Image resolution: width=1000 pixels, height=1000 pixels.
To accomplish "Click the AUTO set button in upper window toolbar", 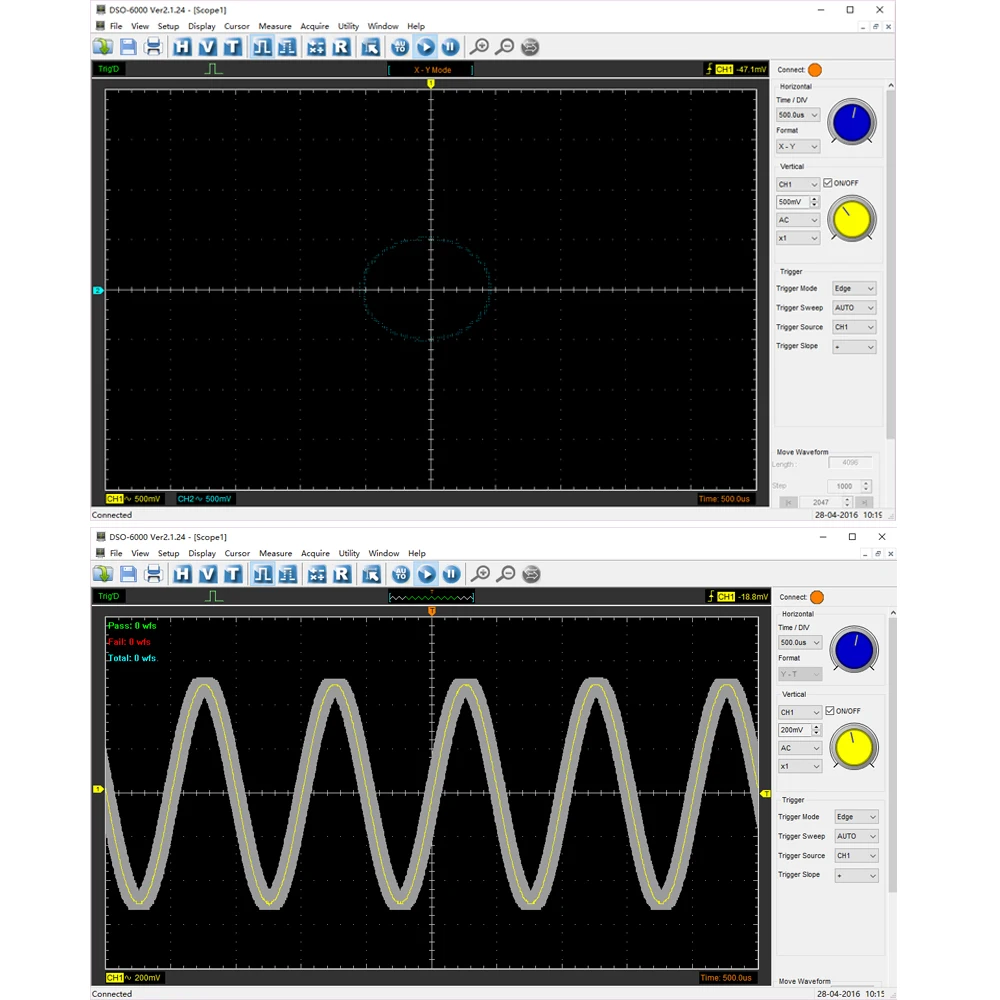I will (x=400, y=47).
